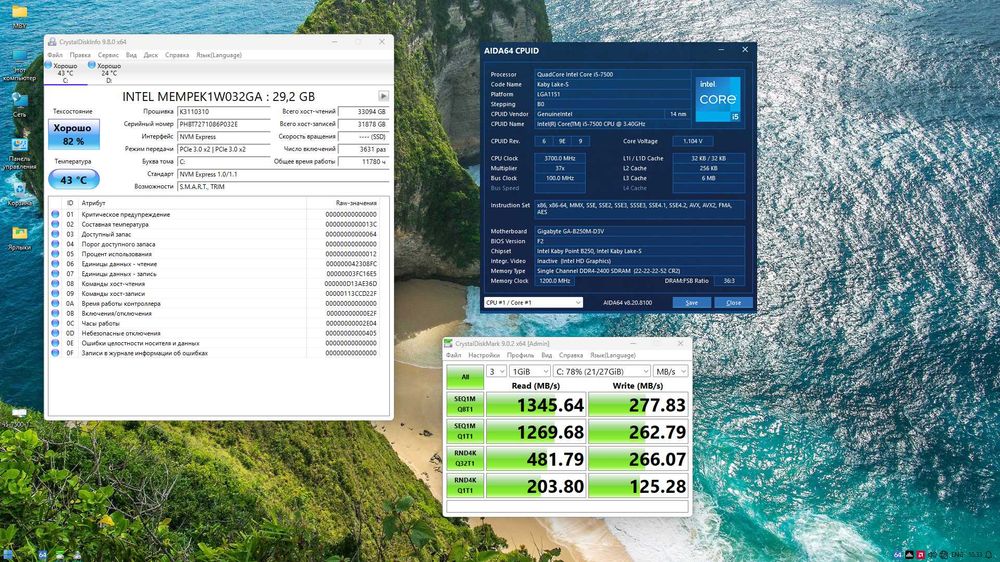This screenshot has width=1000, height=562.
Task: Click the AIDA64 tray icon
Action: tap(898, 554)
